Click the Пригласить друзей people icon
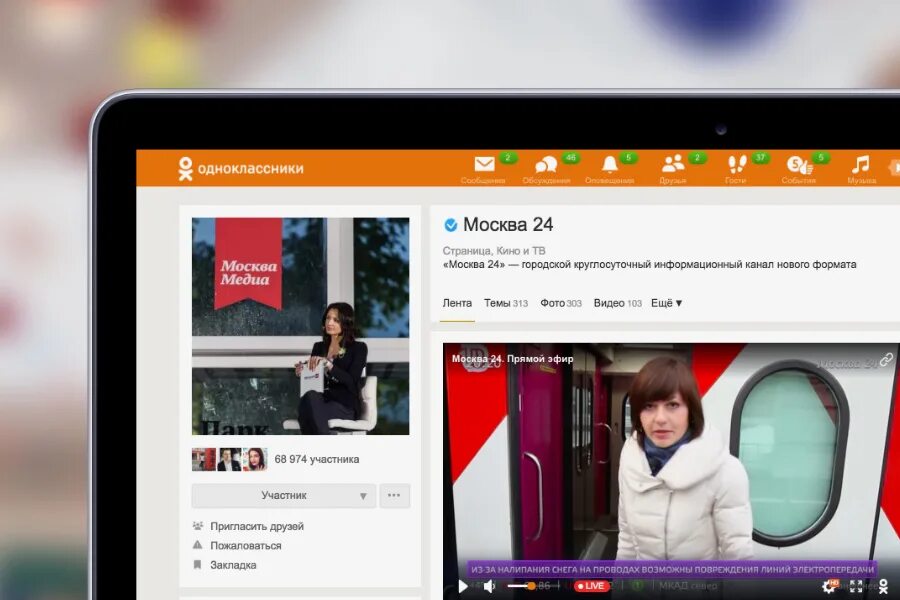This screenshot has height=600, width=900. click(x=198, y=525)
